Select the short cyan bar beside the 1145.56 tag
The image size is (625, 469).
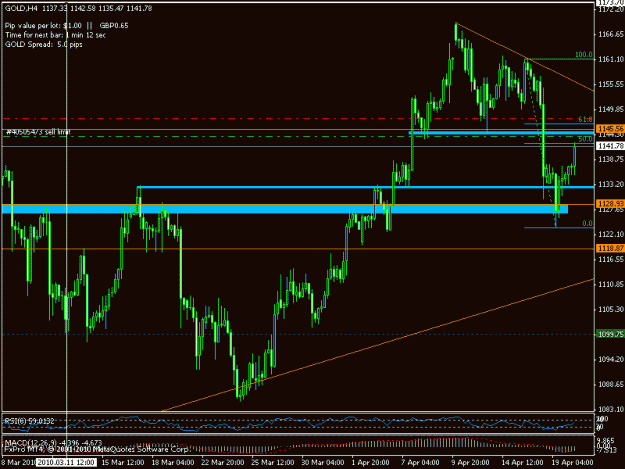502,133
